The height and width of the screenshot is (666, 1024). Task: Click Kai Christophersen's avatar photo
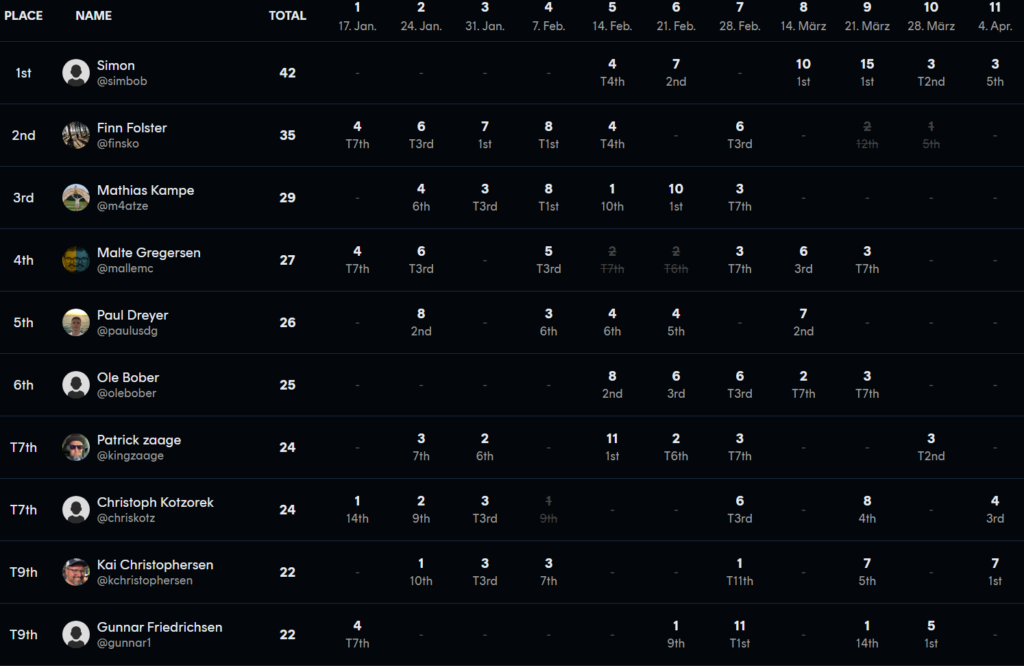(x=76, y=572)
